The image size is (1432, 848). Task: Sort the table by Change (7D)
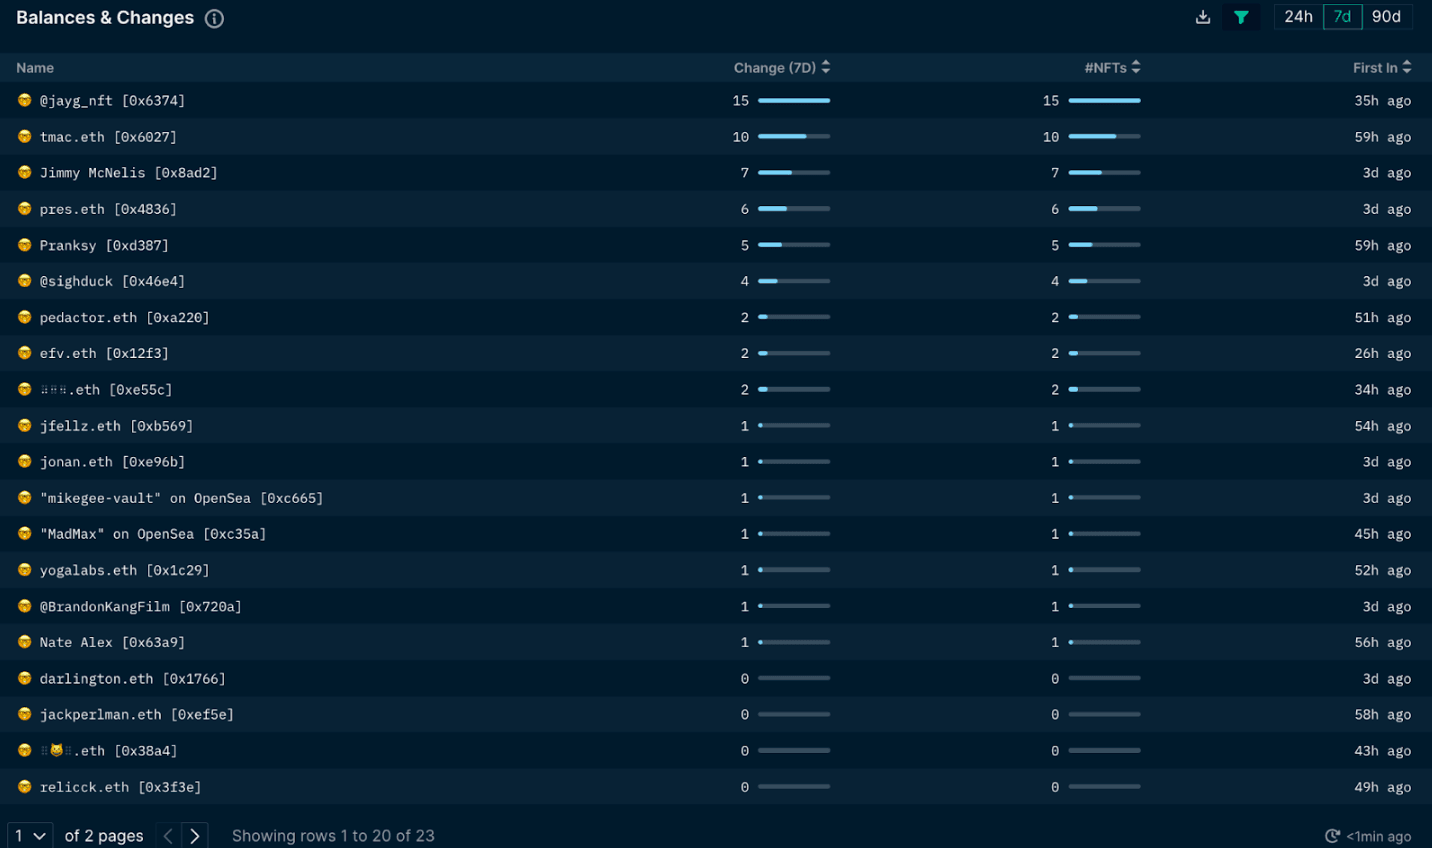tap(781, 67)
